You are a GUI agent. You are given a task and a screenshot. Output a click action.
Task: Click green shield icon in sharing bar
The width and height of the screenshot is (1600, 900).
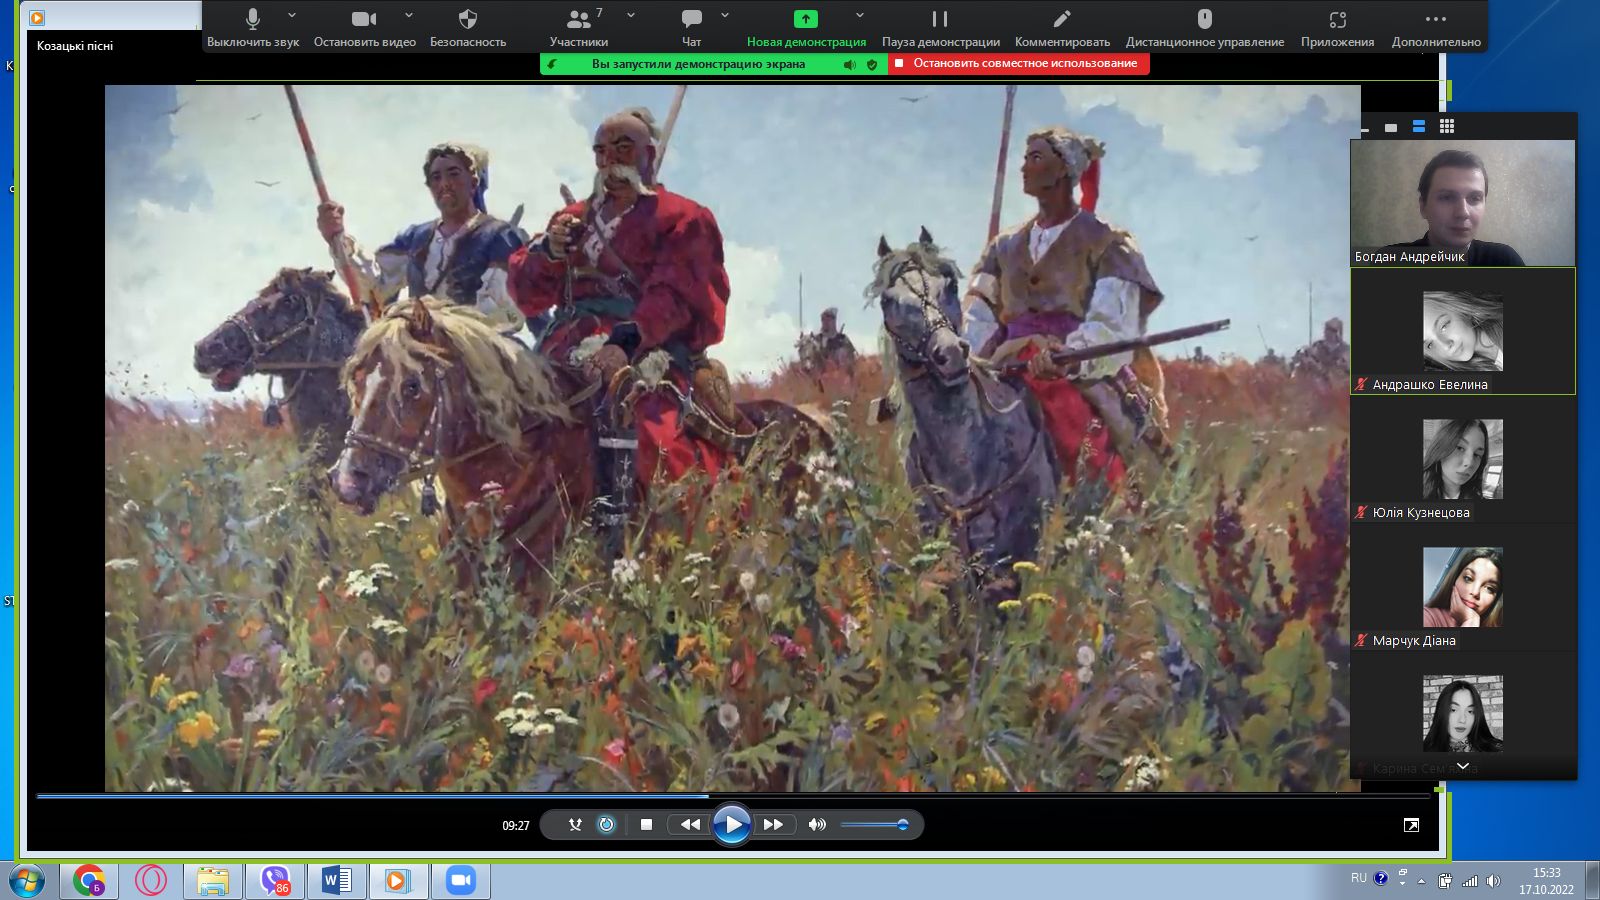coord(872,64)
